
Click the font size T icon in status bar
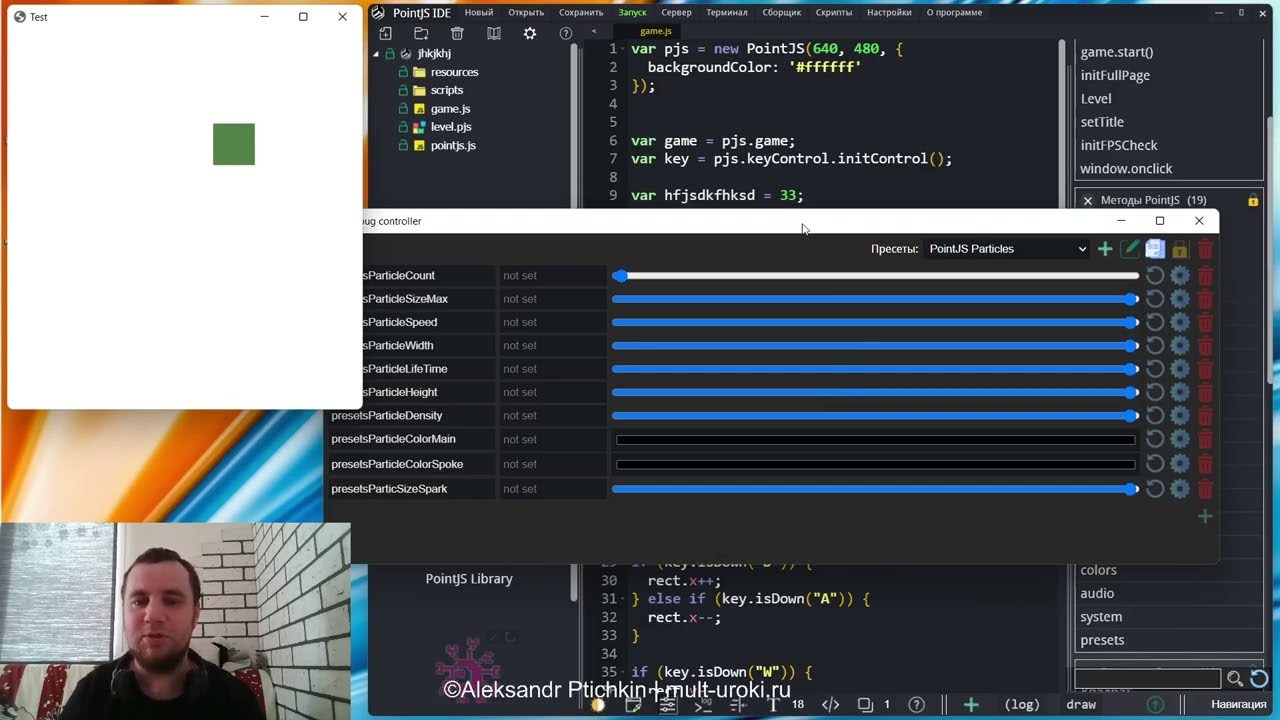(x=773, y=705)
